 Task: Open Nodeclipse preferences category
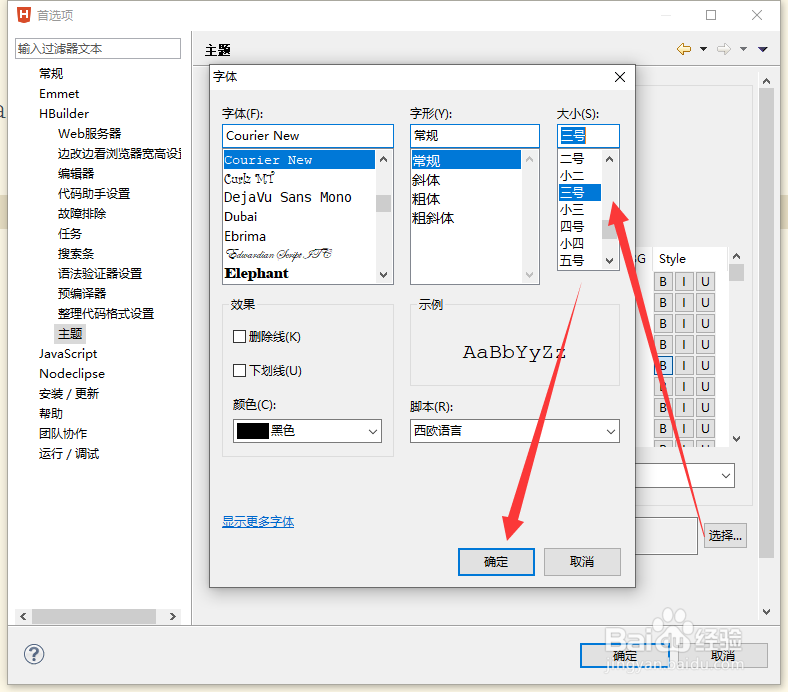pos(72,374)
